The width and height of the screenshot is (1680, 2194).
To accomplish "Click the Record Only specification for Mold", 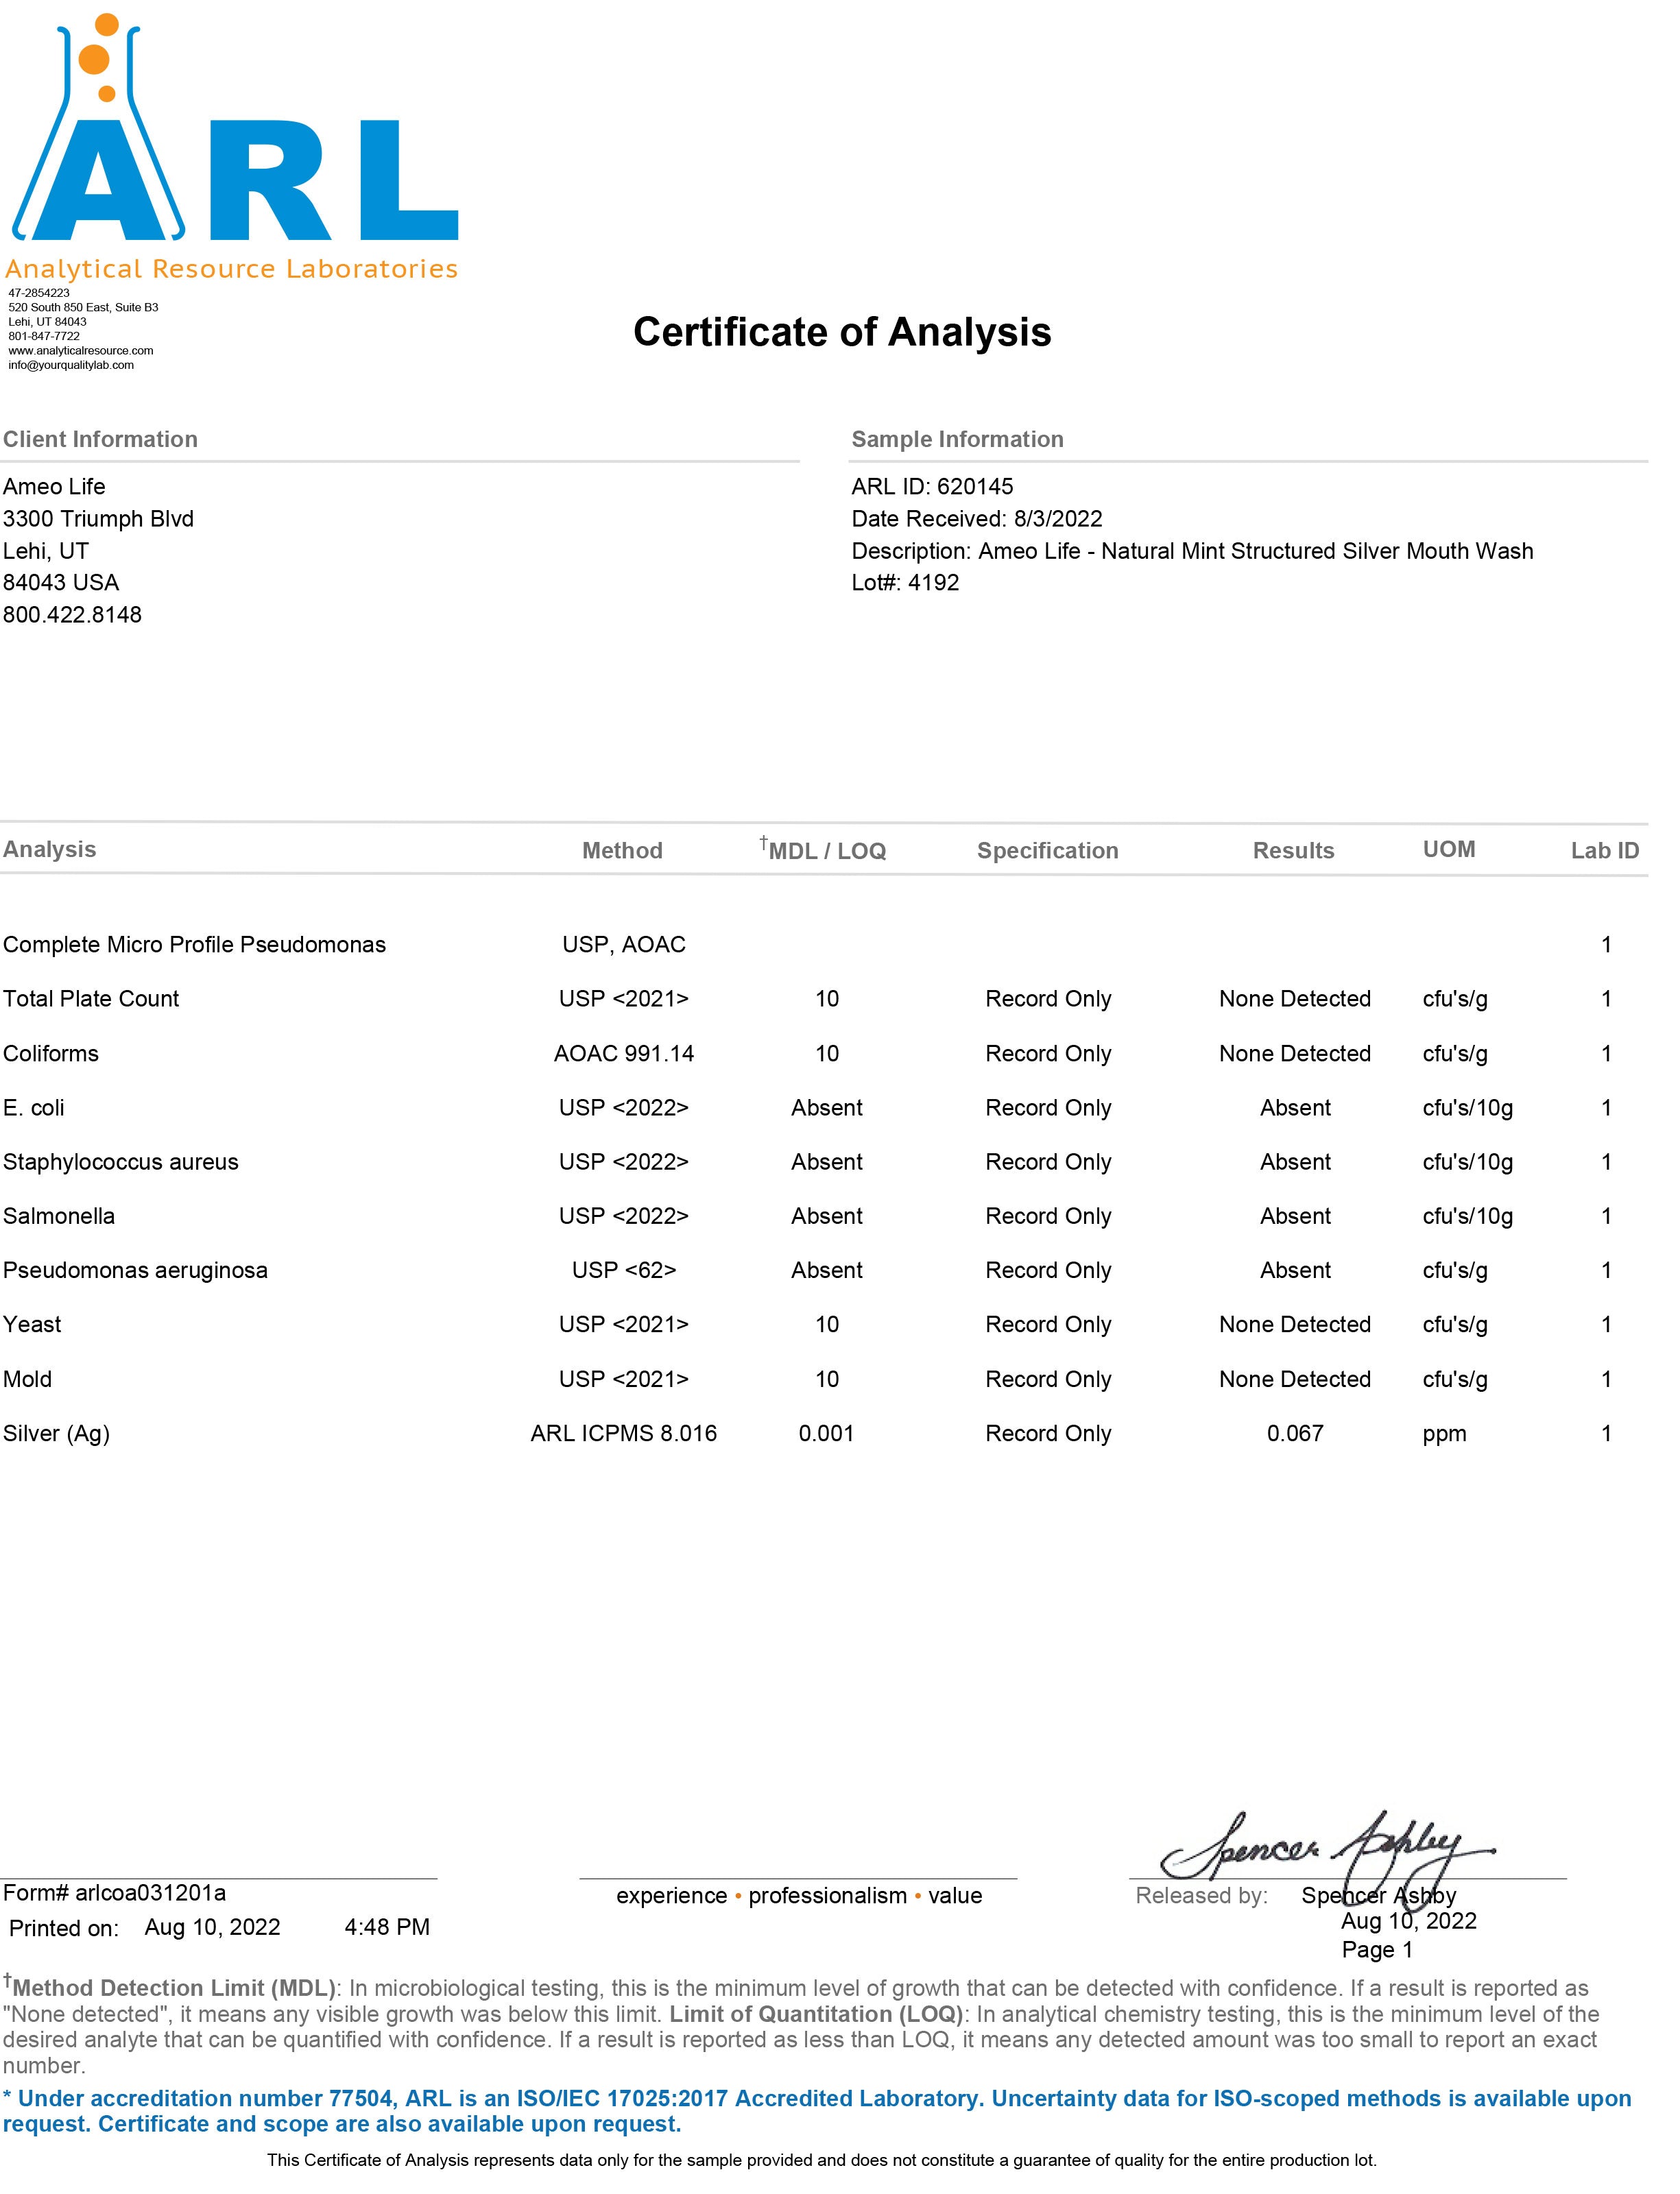I will [1048, 1379].
